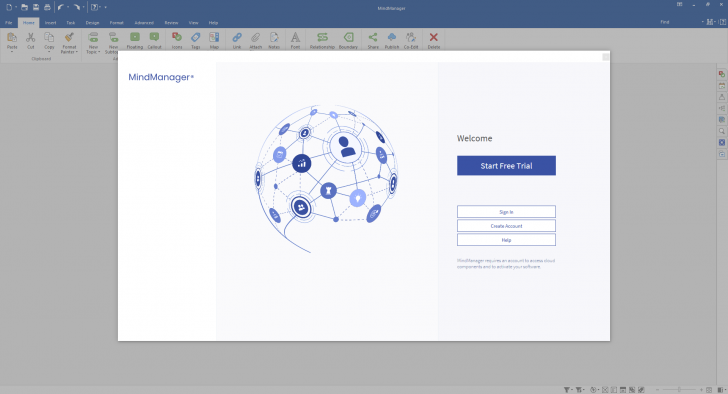728x394 pixels.
Task: Switch to the Review ribbon tab
Action: coord(171,23)
